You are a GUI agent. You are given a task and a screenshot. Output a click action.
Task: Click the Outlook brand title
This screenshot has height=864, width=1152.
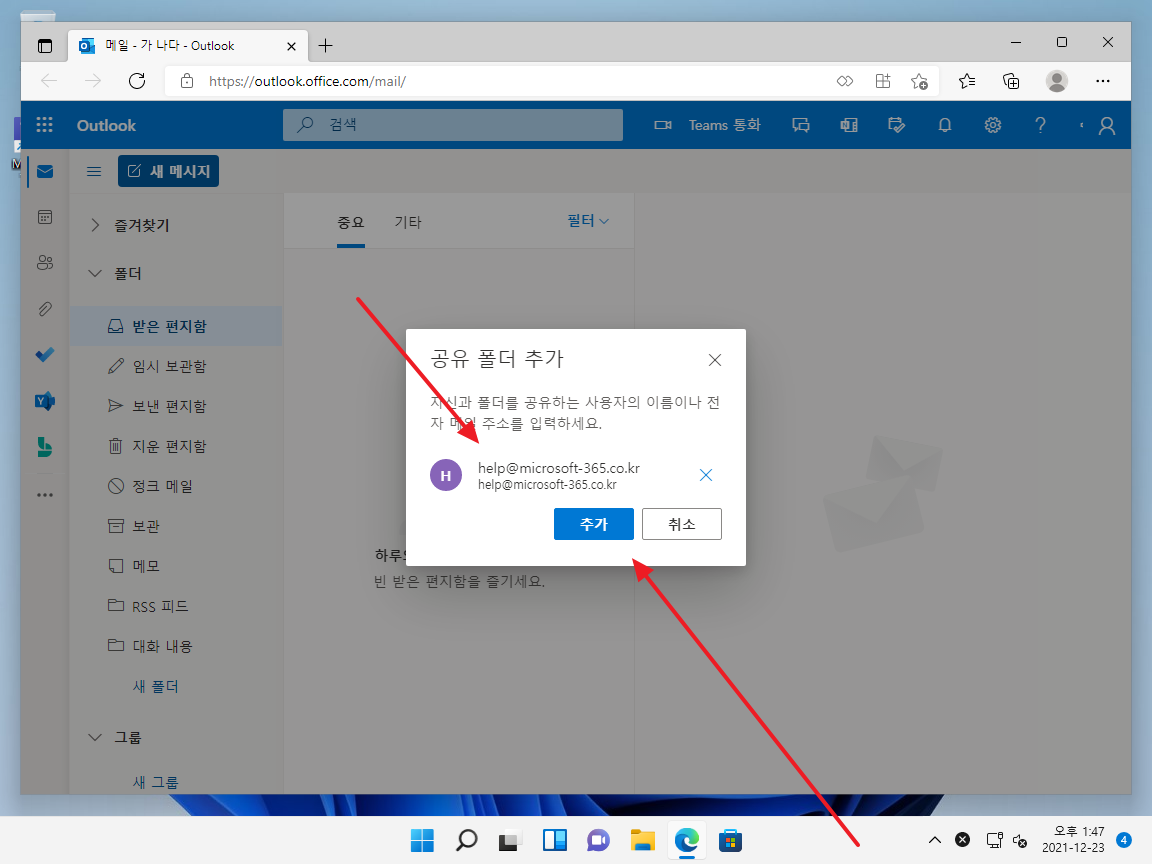click(x=107, y=126)
